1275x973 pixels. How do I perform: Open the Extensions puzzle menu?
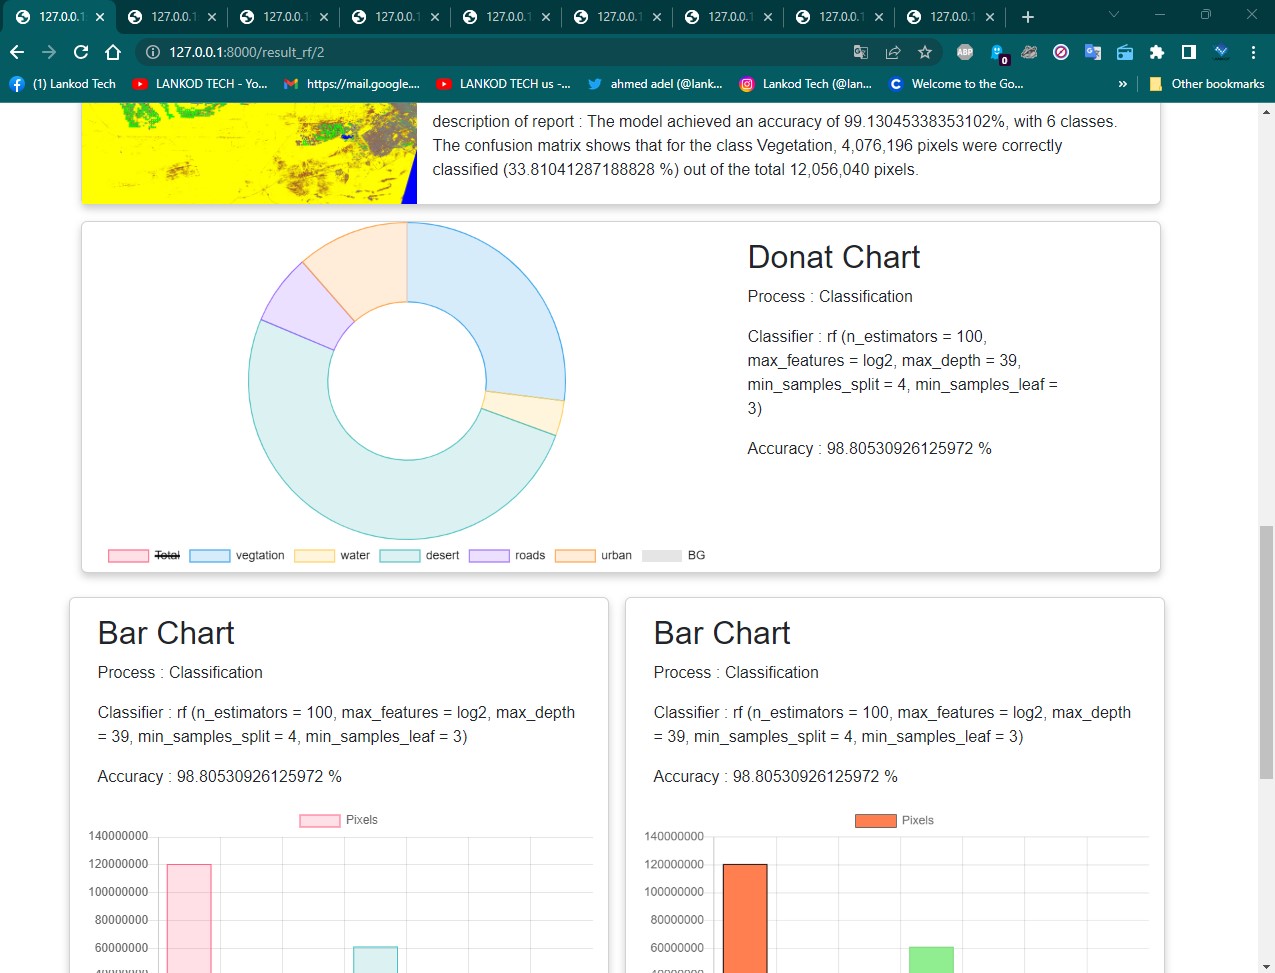click(x=1157, y=52)
